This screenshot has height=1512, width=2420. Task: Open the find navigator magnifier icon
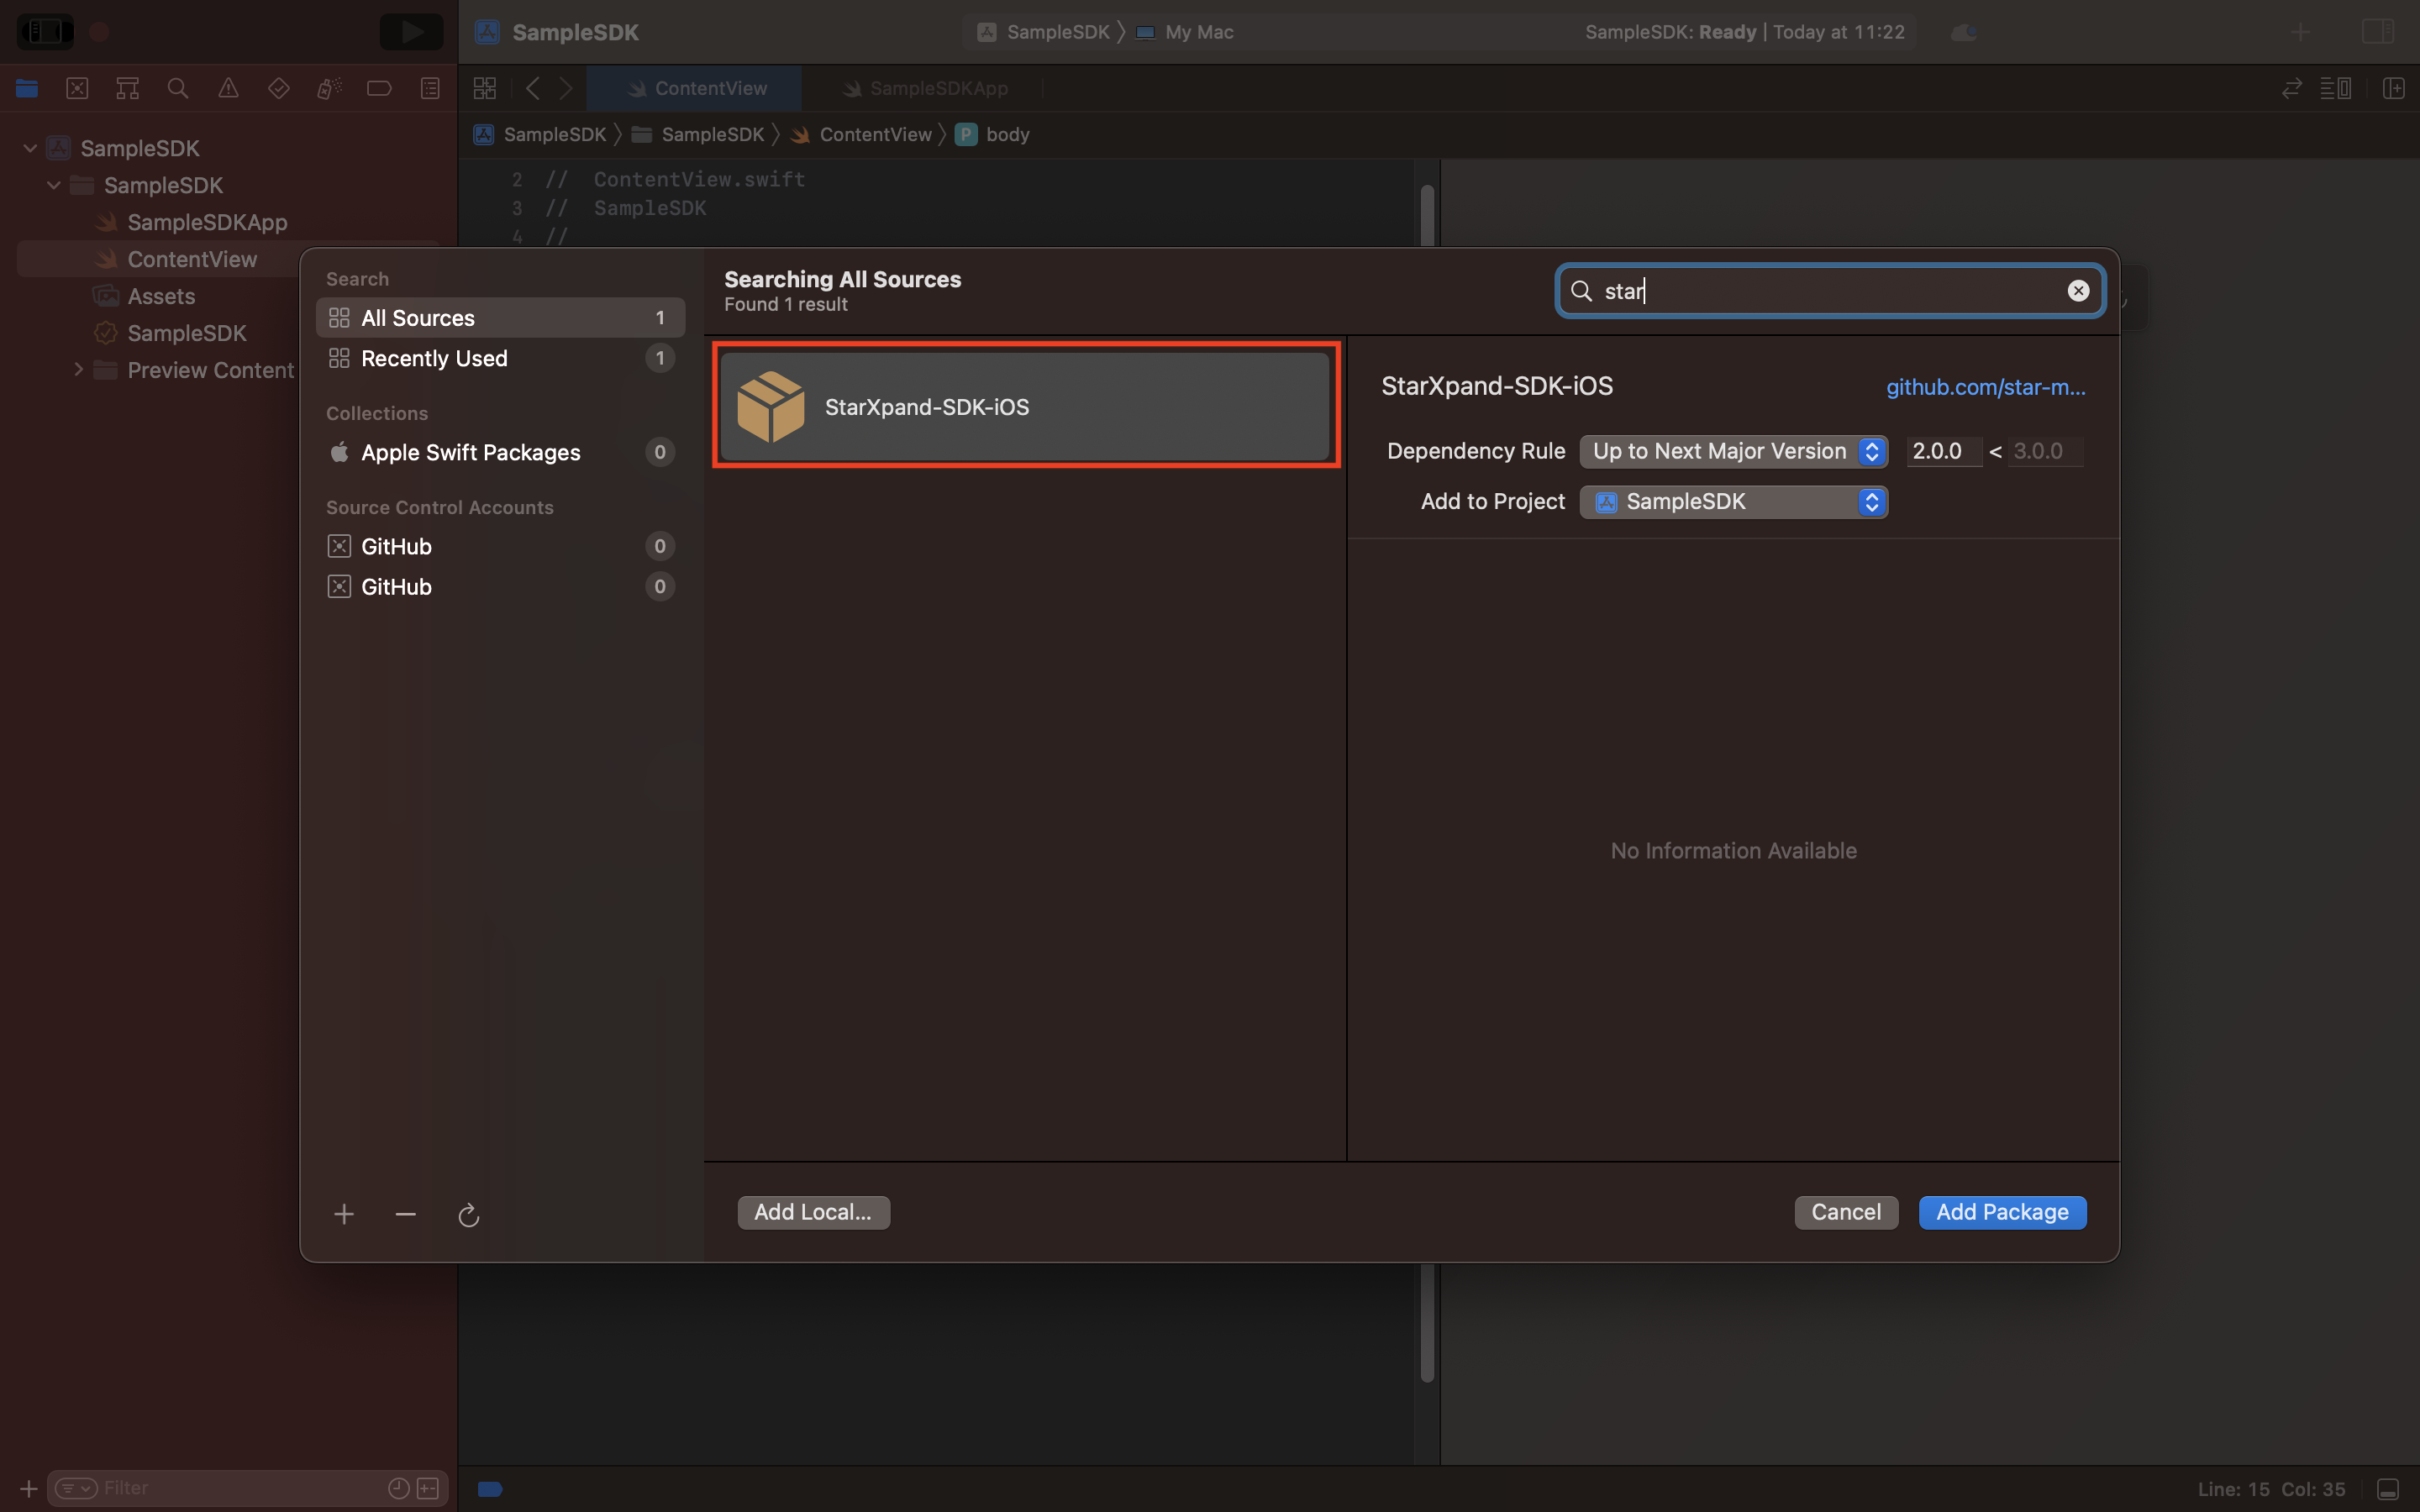click(178, 88)
